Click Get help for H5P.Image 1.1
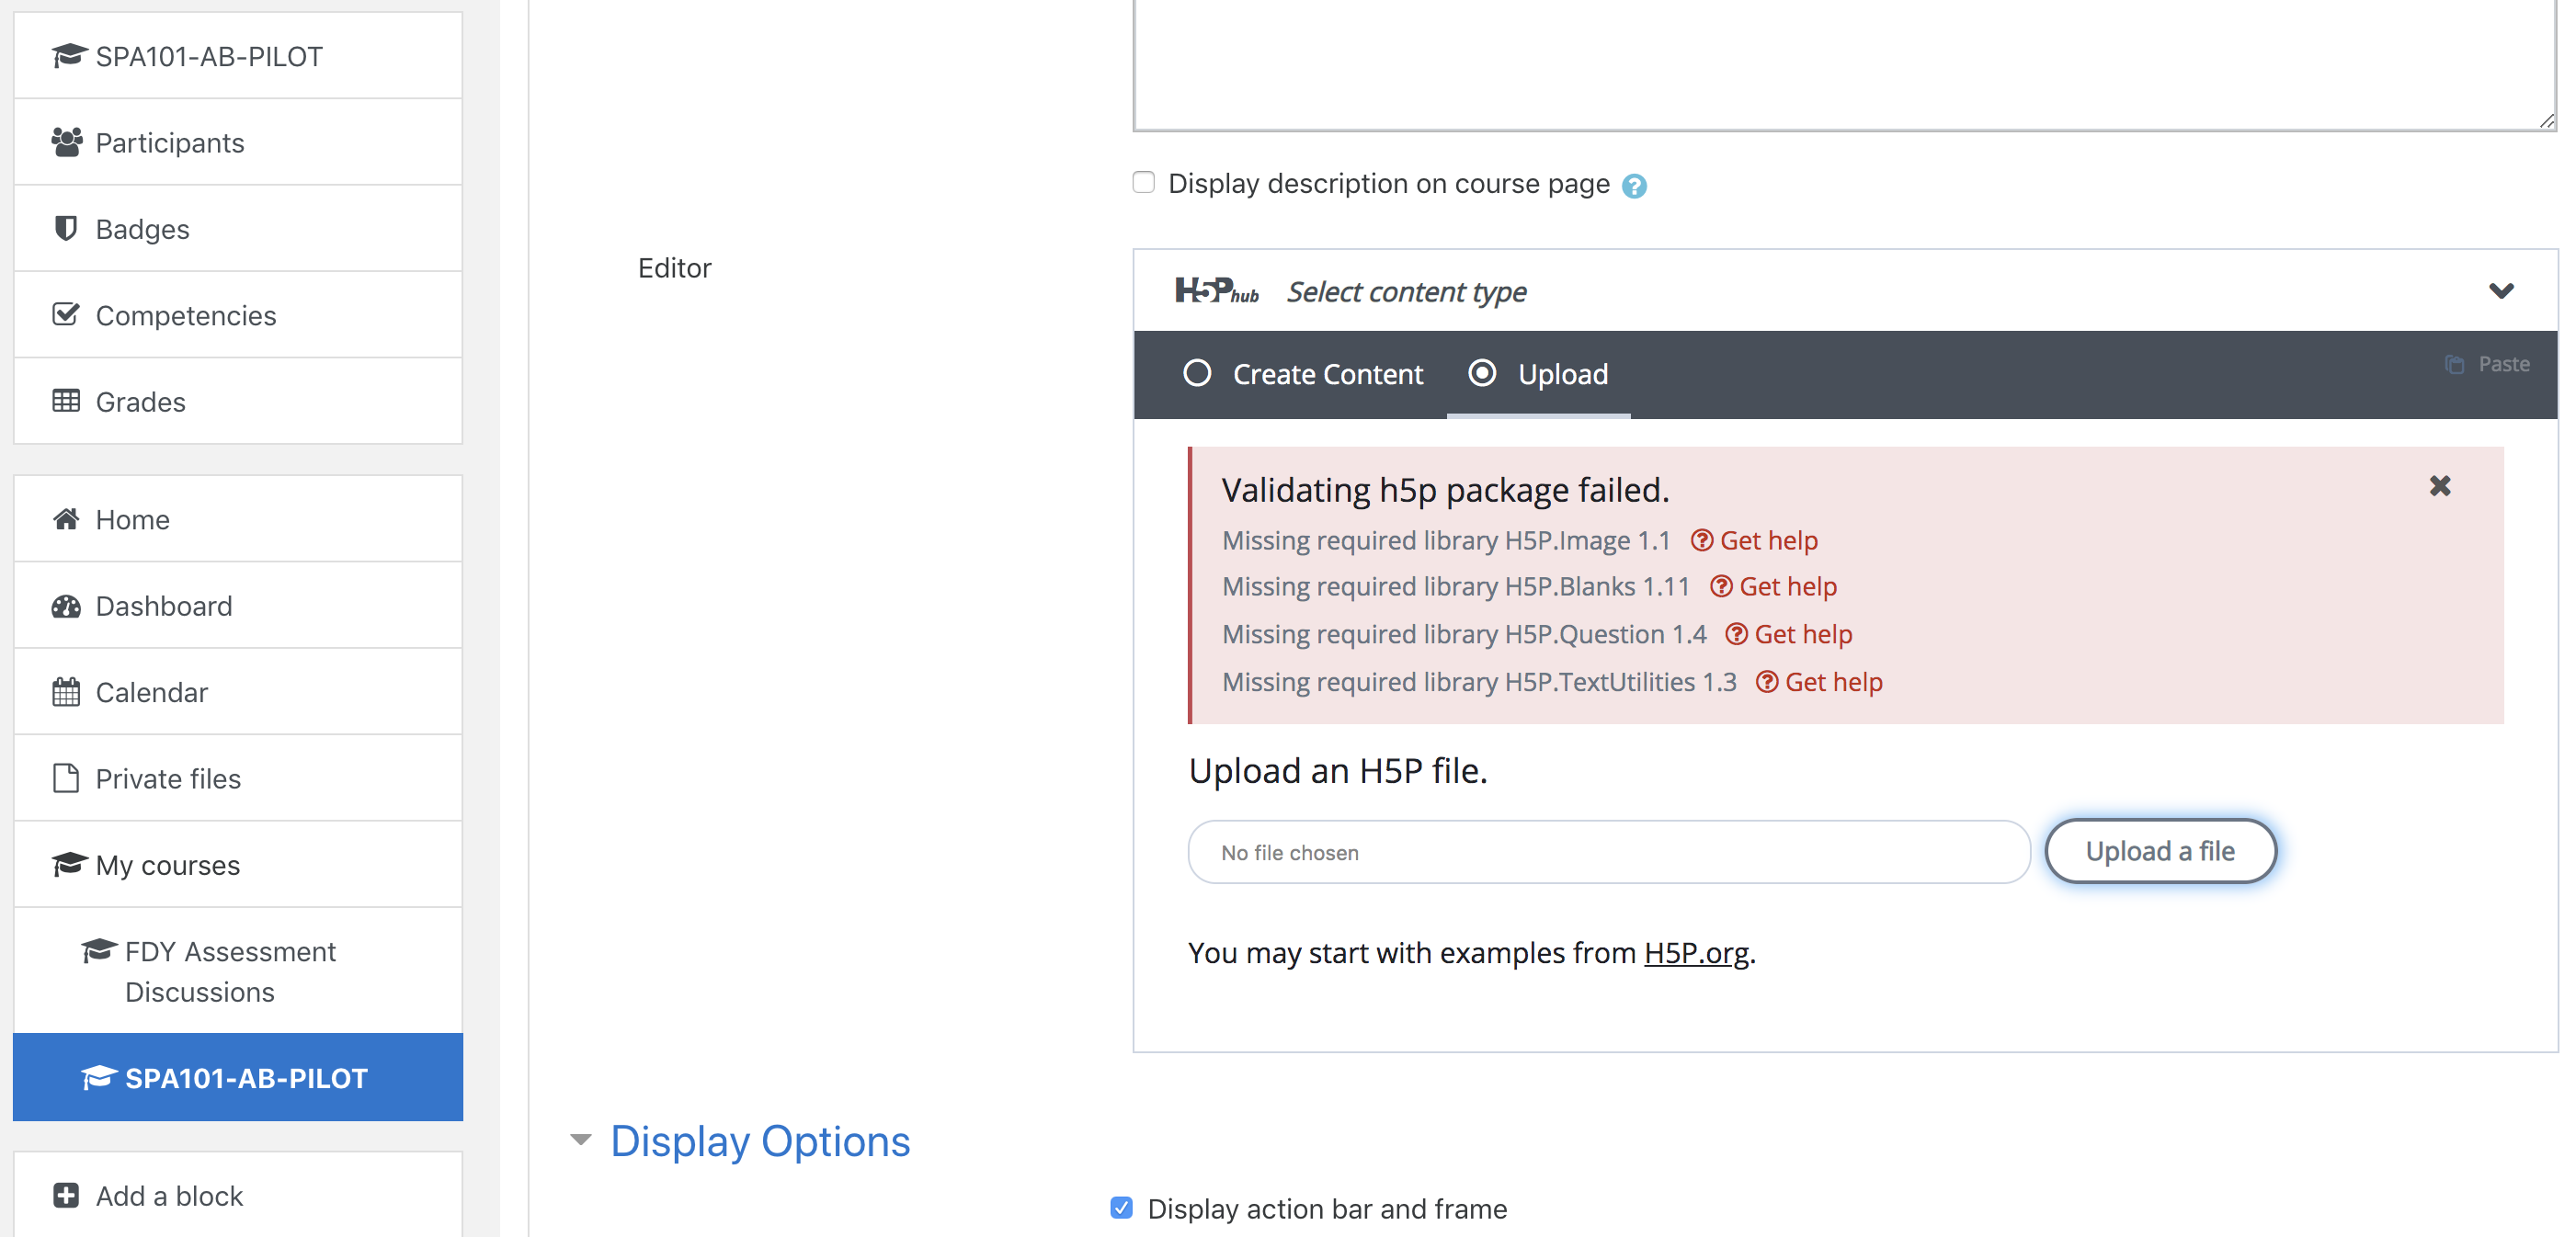The height and width of the screenshot is (1237, 2576). [x=1768, y=541]
